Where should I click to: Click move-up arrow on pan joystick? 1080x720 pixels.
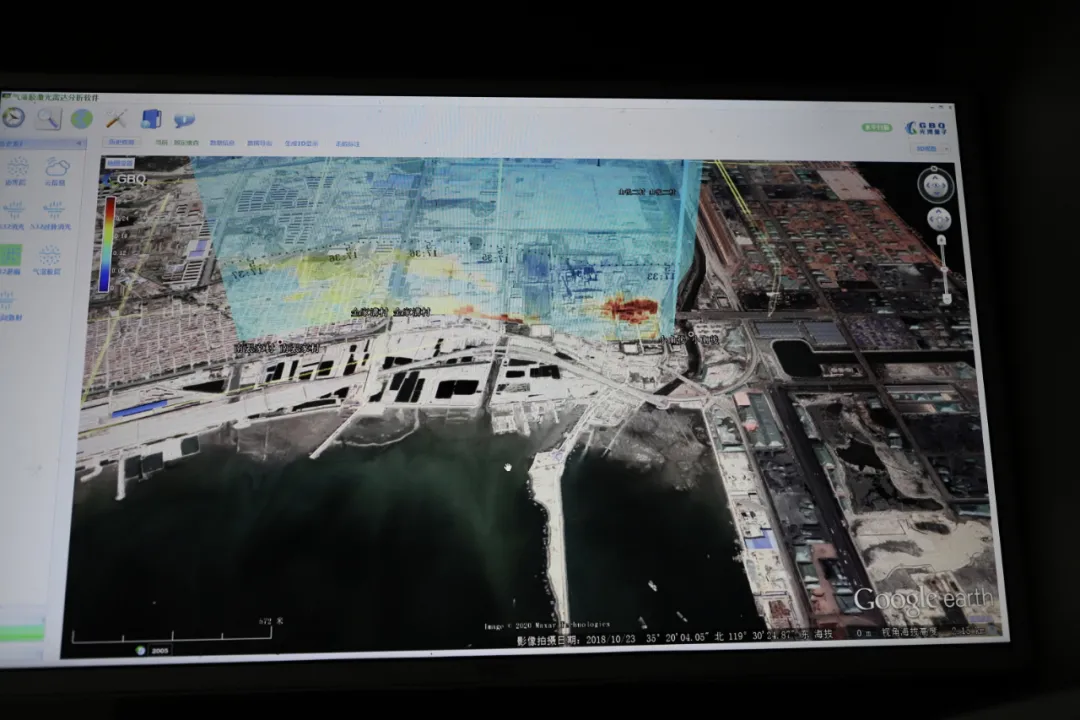point(939,212)
